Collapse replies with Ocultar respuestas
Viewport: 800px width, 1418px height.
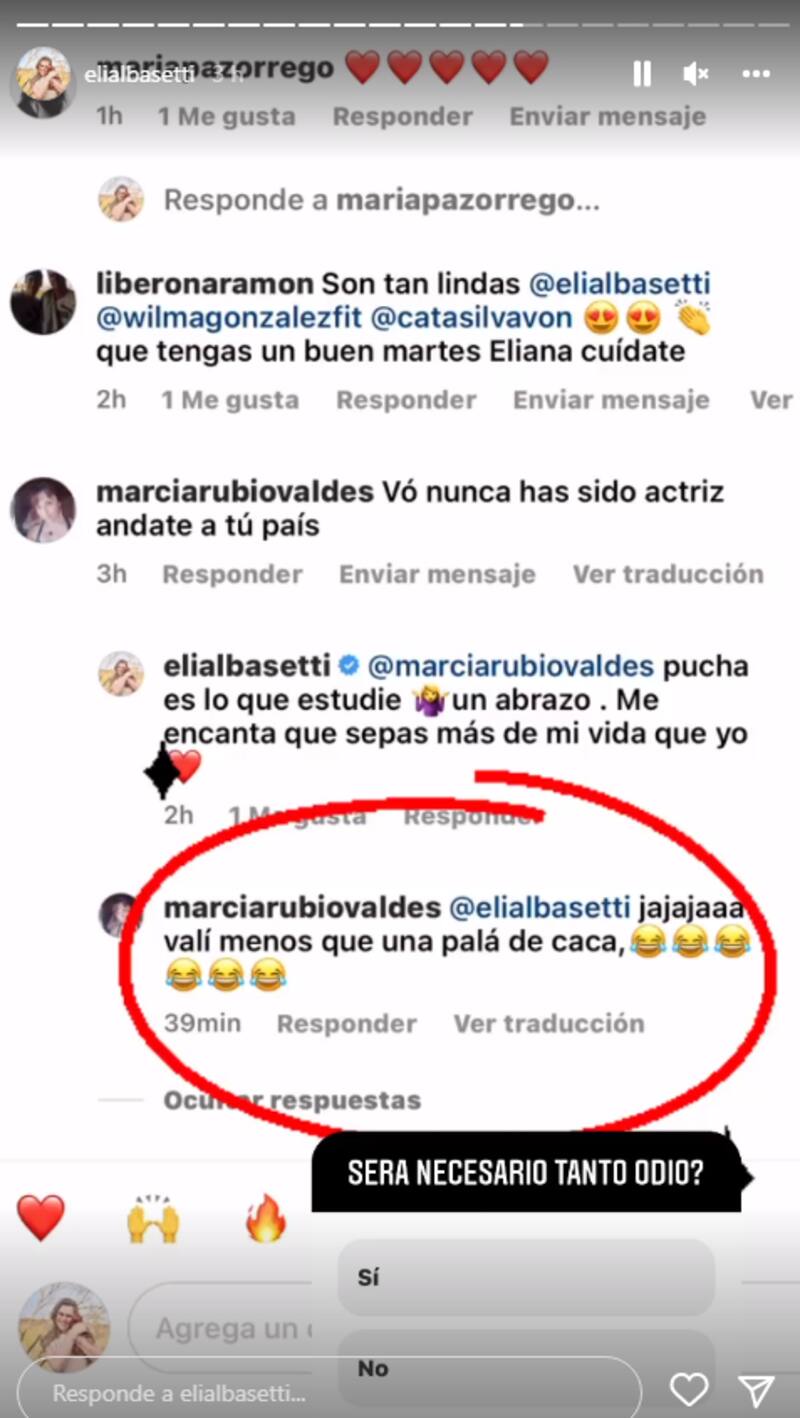pos(292,1100)
